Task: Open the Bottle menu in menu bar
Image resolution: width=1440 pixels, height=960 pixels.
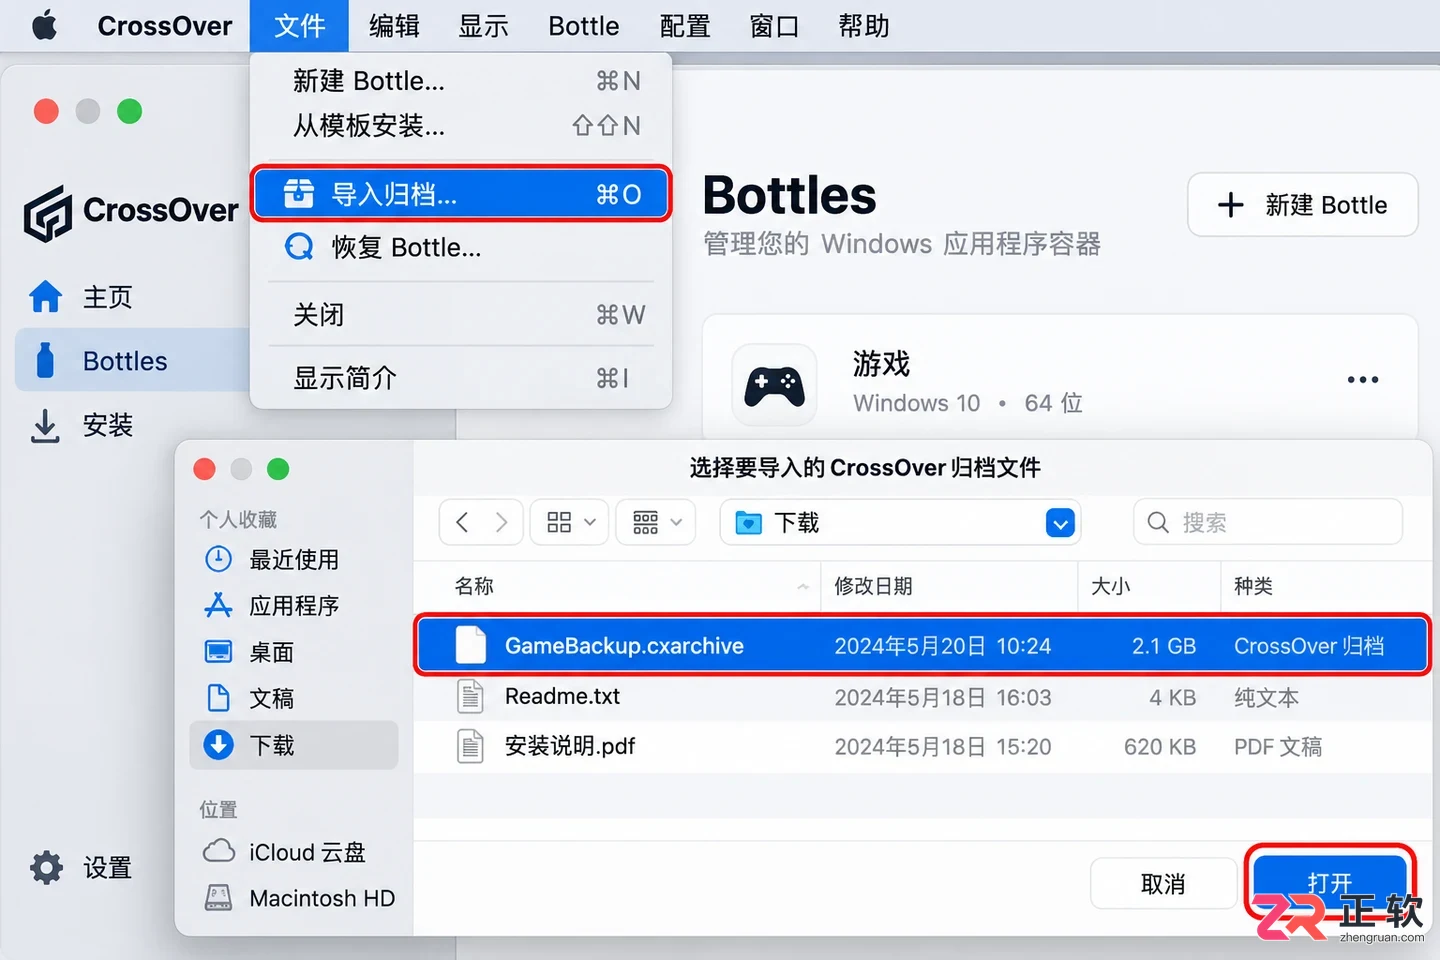Action: [x=583, y=26]
